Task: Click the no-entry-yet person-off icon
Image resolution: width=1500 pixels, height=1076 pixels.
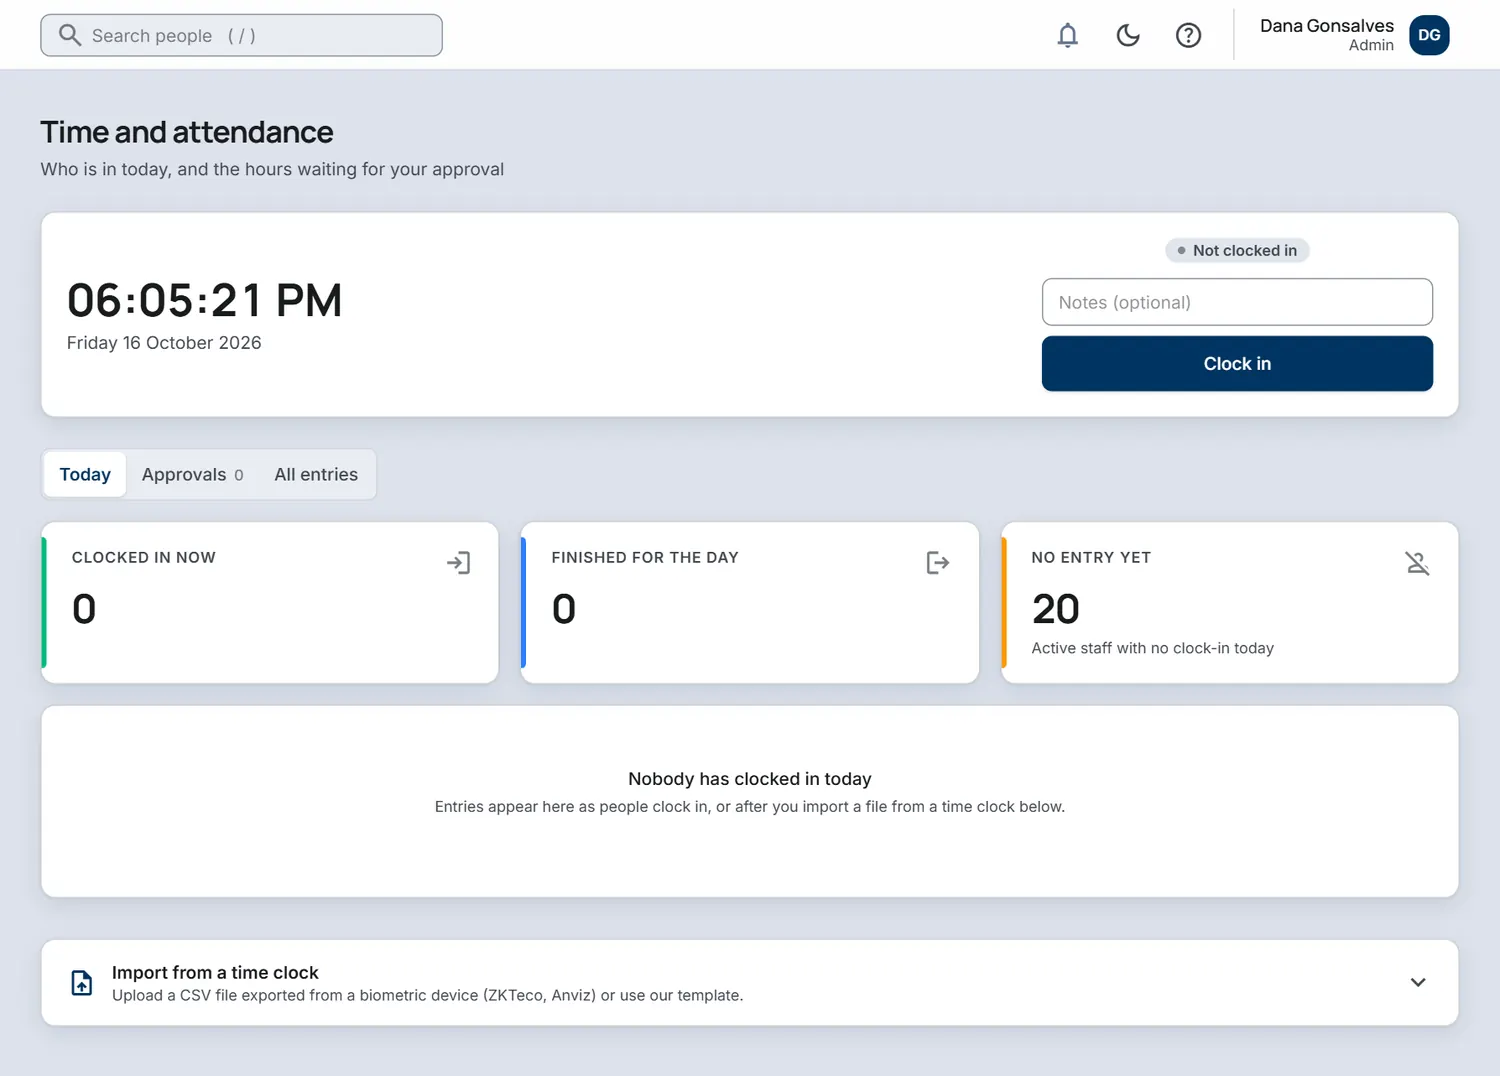Action: (x=1417, y=563)
